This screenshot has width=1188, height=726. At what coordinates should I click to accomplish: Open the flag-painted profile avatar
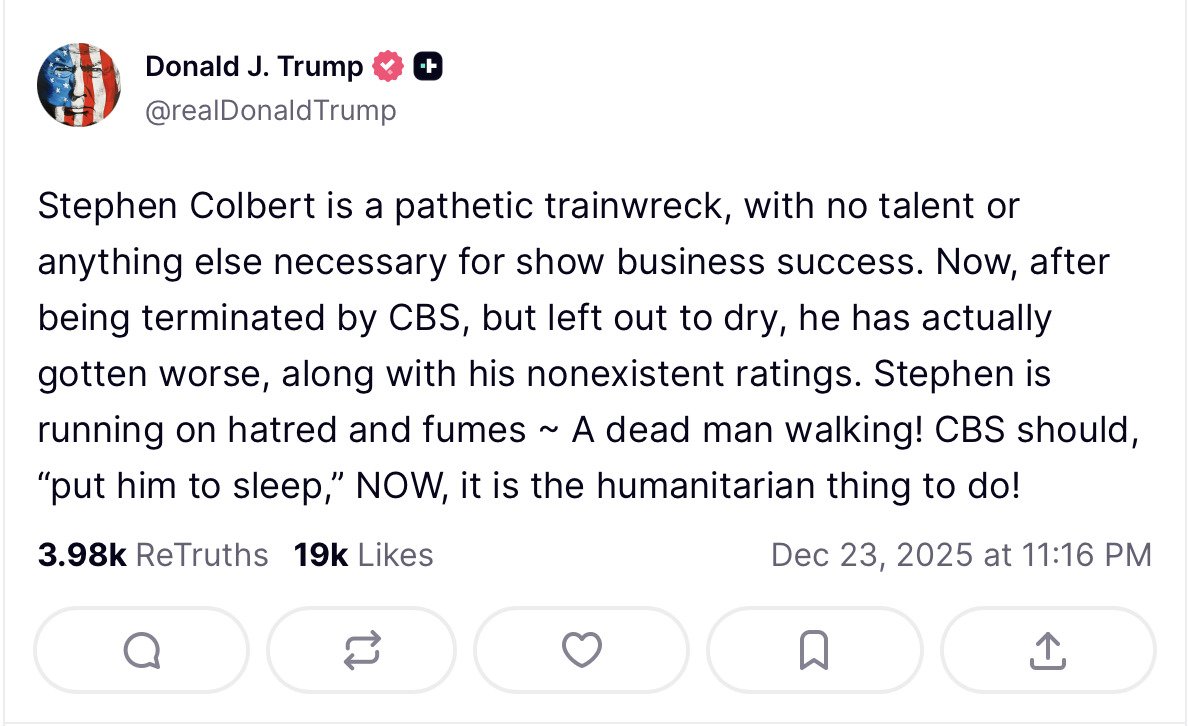(x=79, y=85)
